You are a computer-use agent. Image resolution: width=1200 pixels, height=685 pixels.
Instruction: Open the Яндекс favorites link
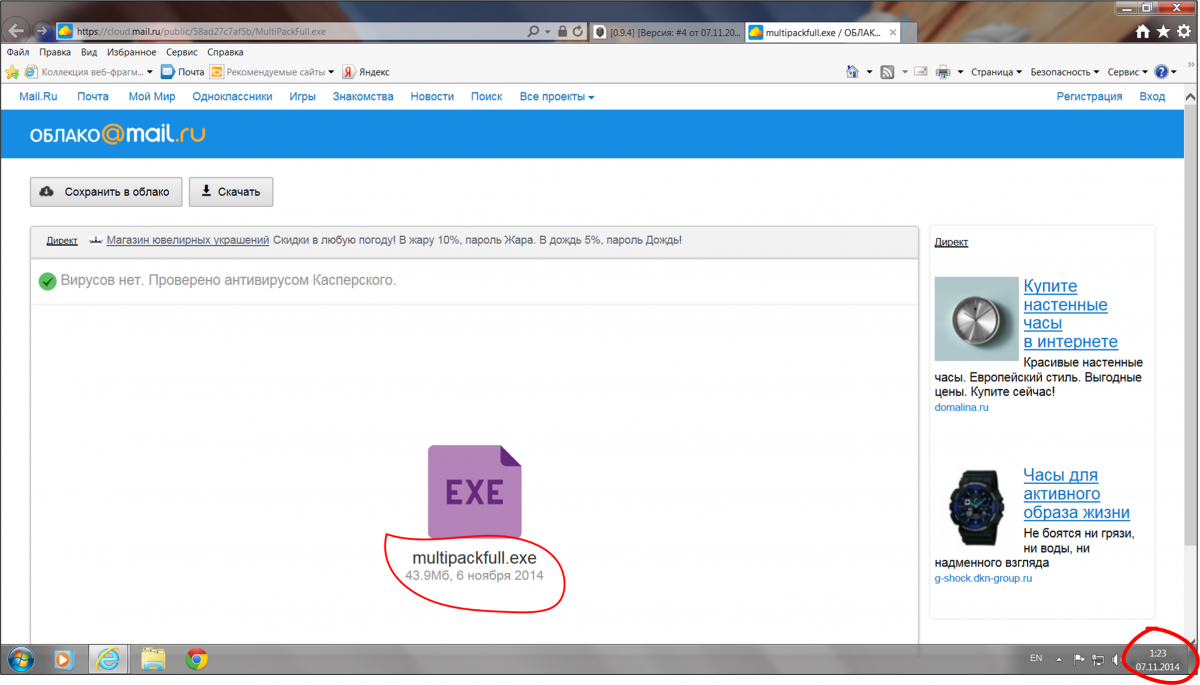coord(366,72)
